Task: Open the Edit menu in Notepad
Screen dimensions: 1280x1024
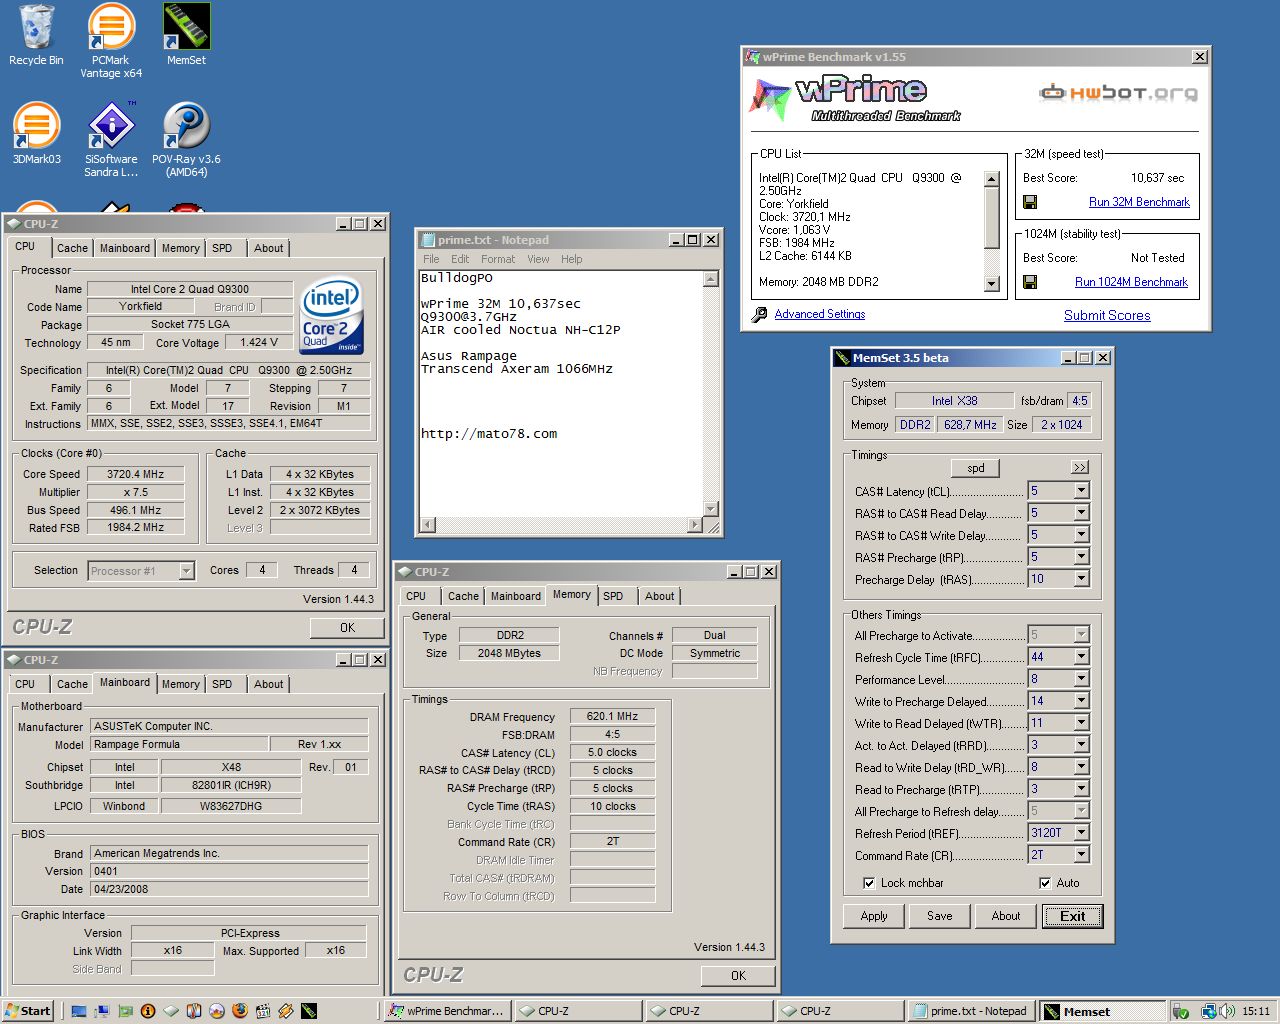Action: point(460,259)
